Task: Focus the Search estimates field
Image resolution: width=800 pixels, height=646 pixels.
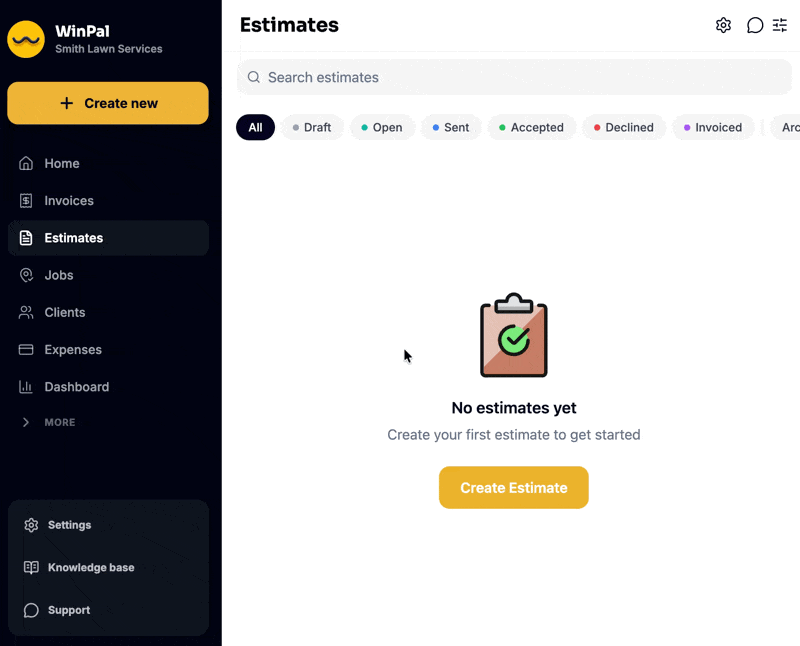Action: tap(514, 77)
